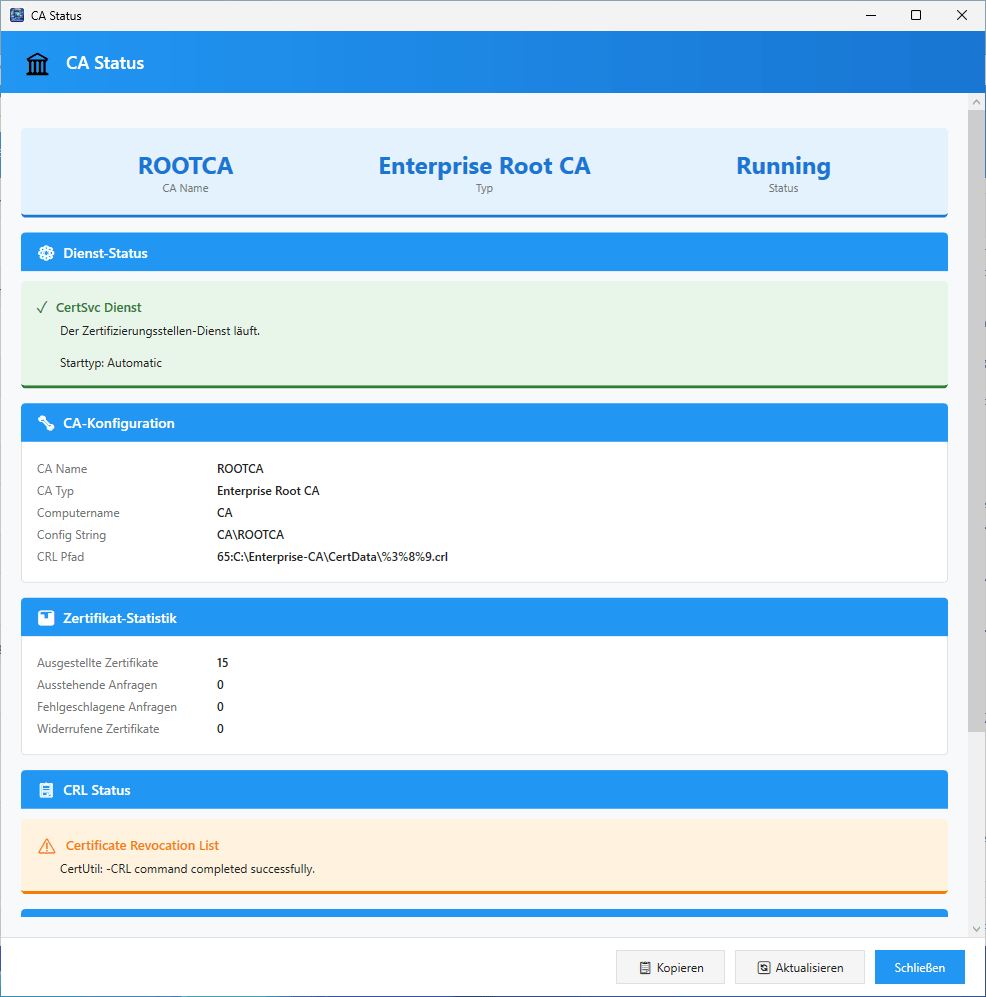Expand the partially visible section below CRL Status
The image size is (986, 997).
point(484,913)
